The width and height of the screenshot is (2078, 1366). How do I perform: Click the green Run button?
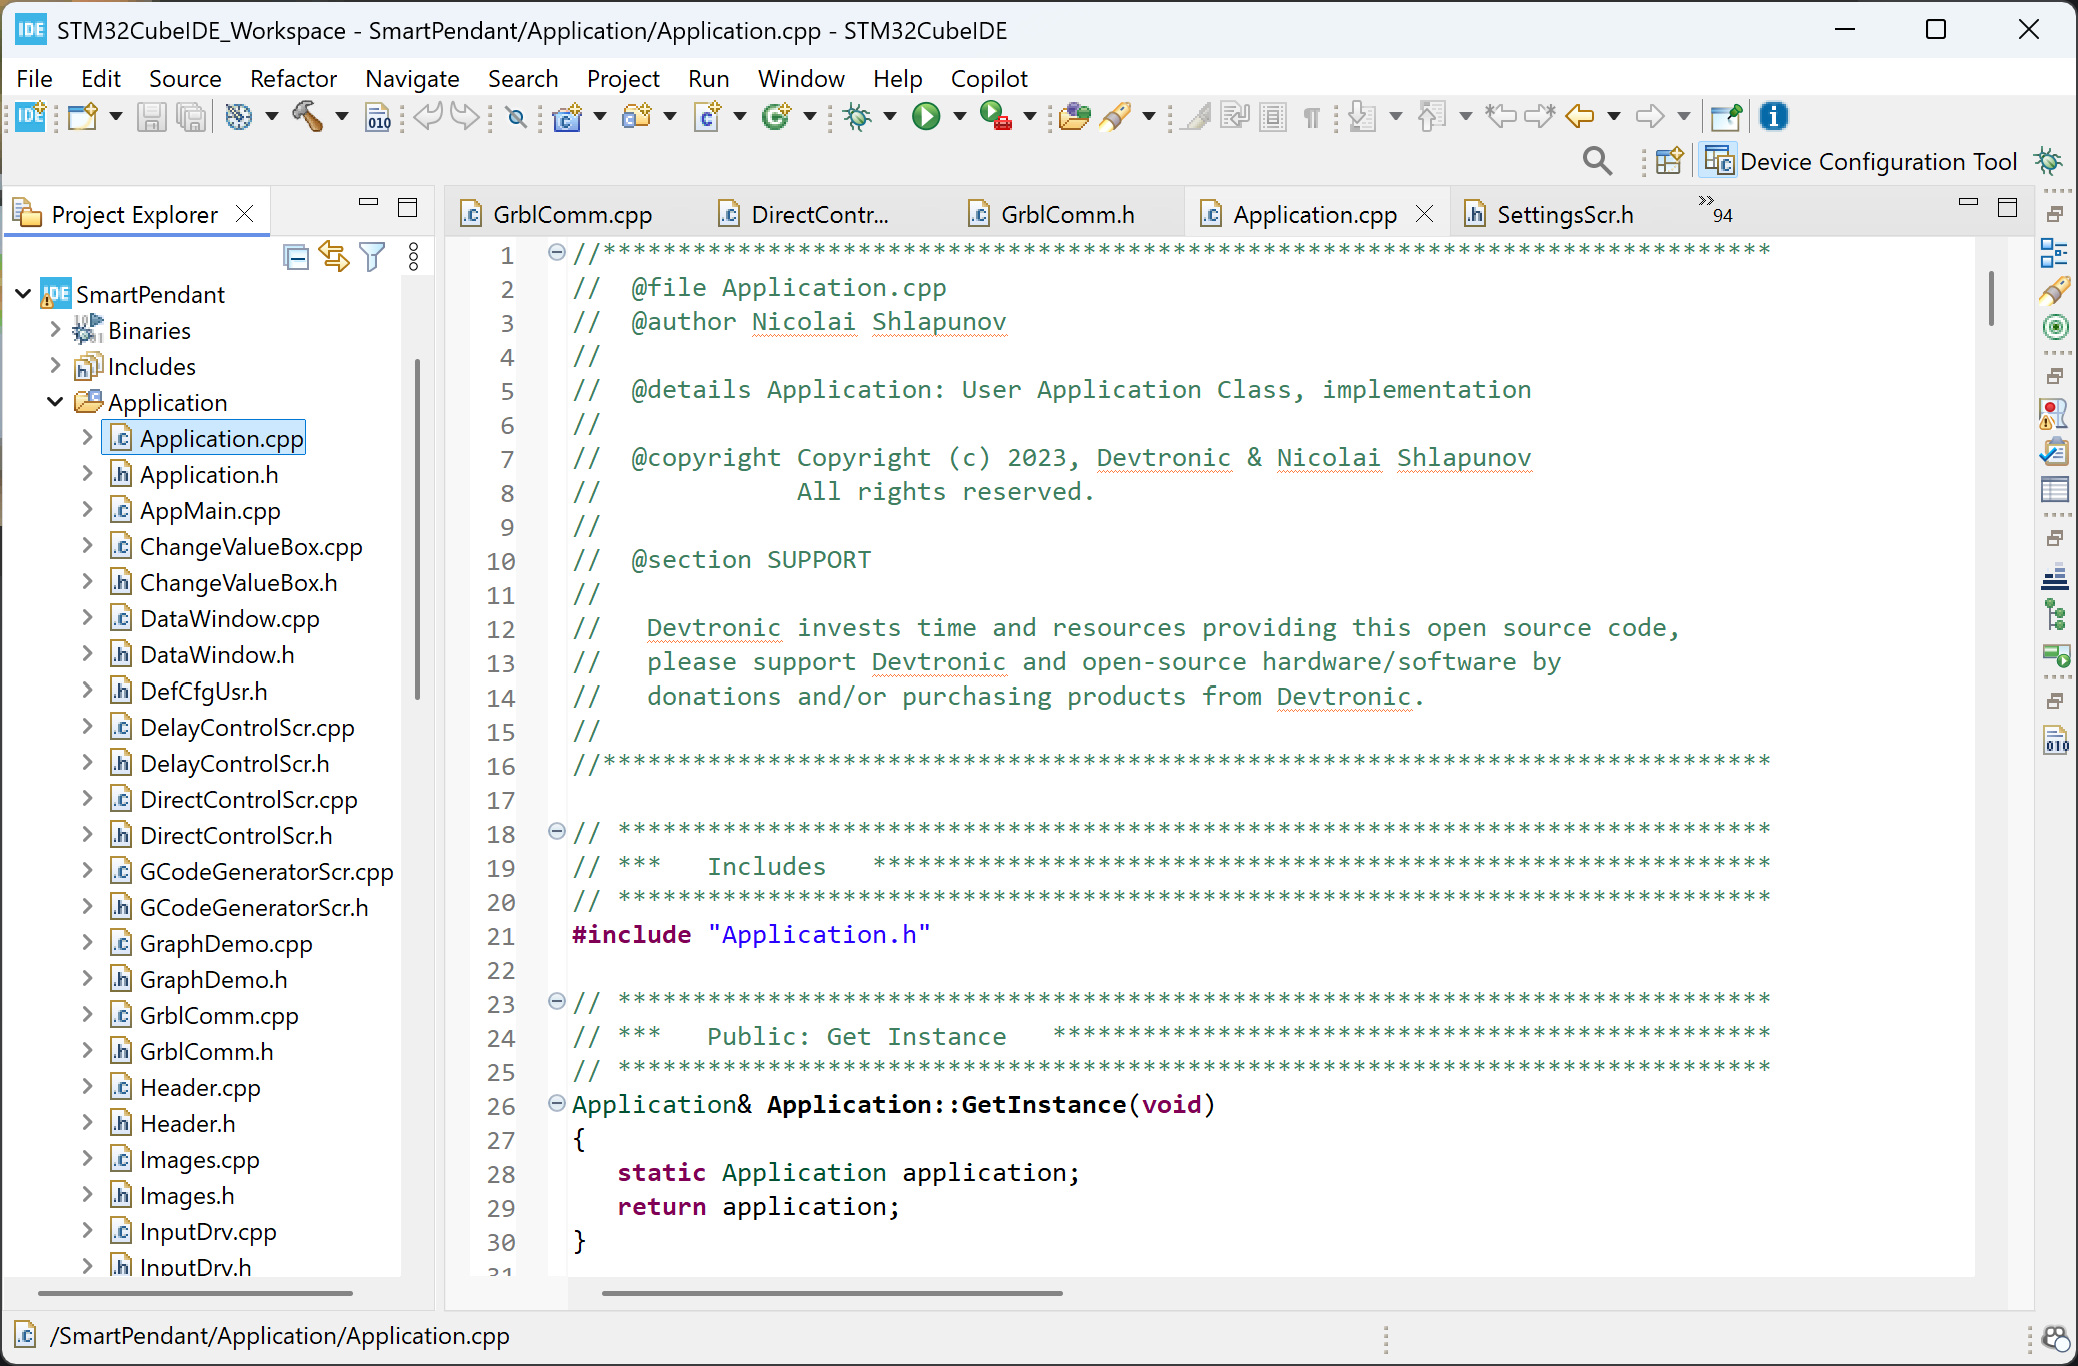926,117
